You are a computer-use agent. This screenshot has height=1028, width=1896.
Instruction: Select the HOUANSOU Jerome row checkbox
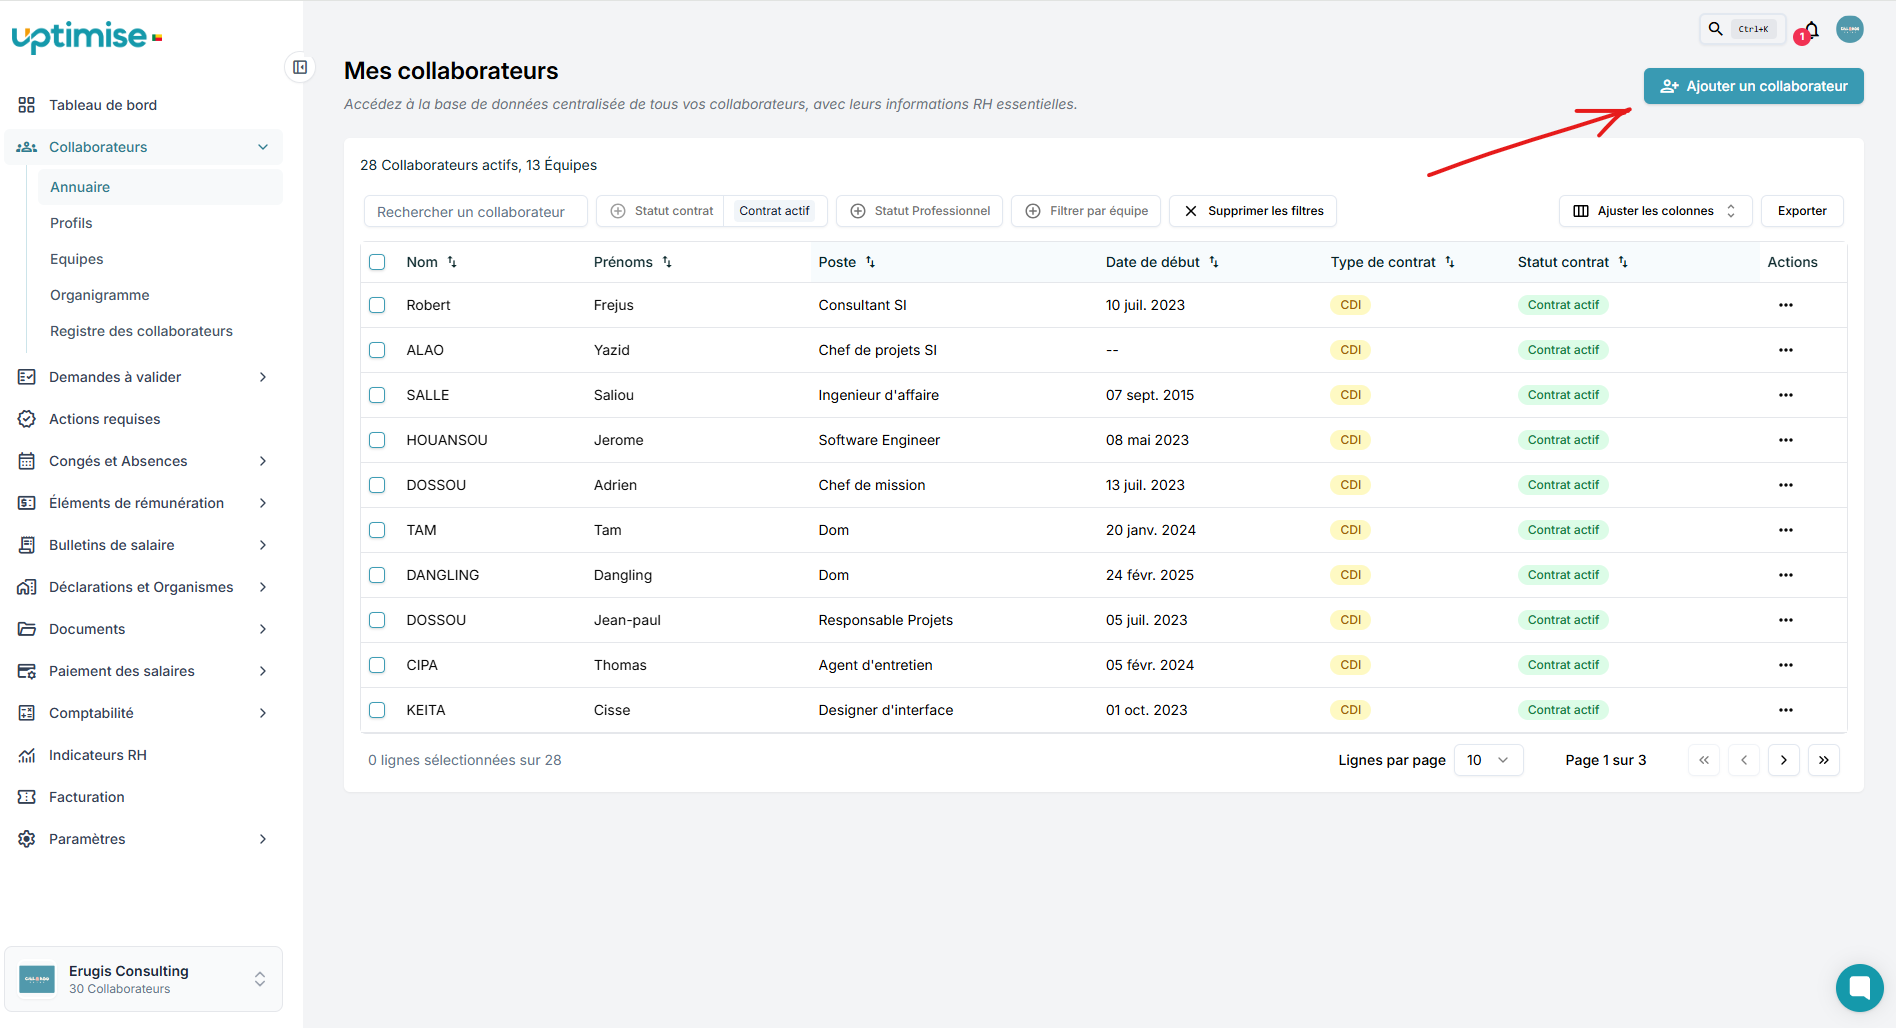tap(377, 440)
